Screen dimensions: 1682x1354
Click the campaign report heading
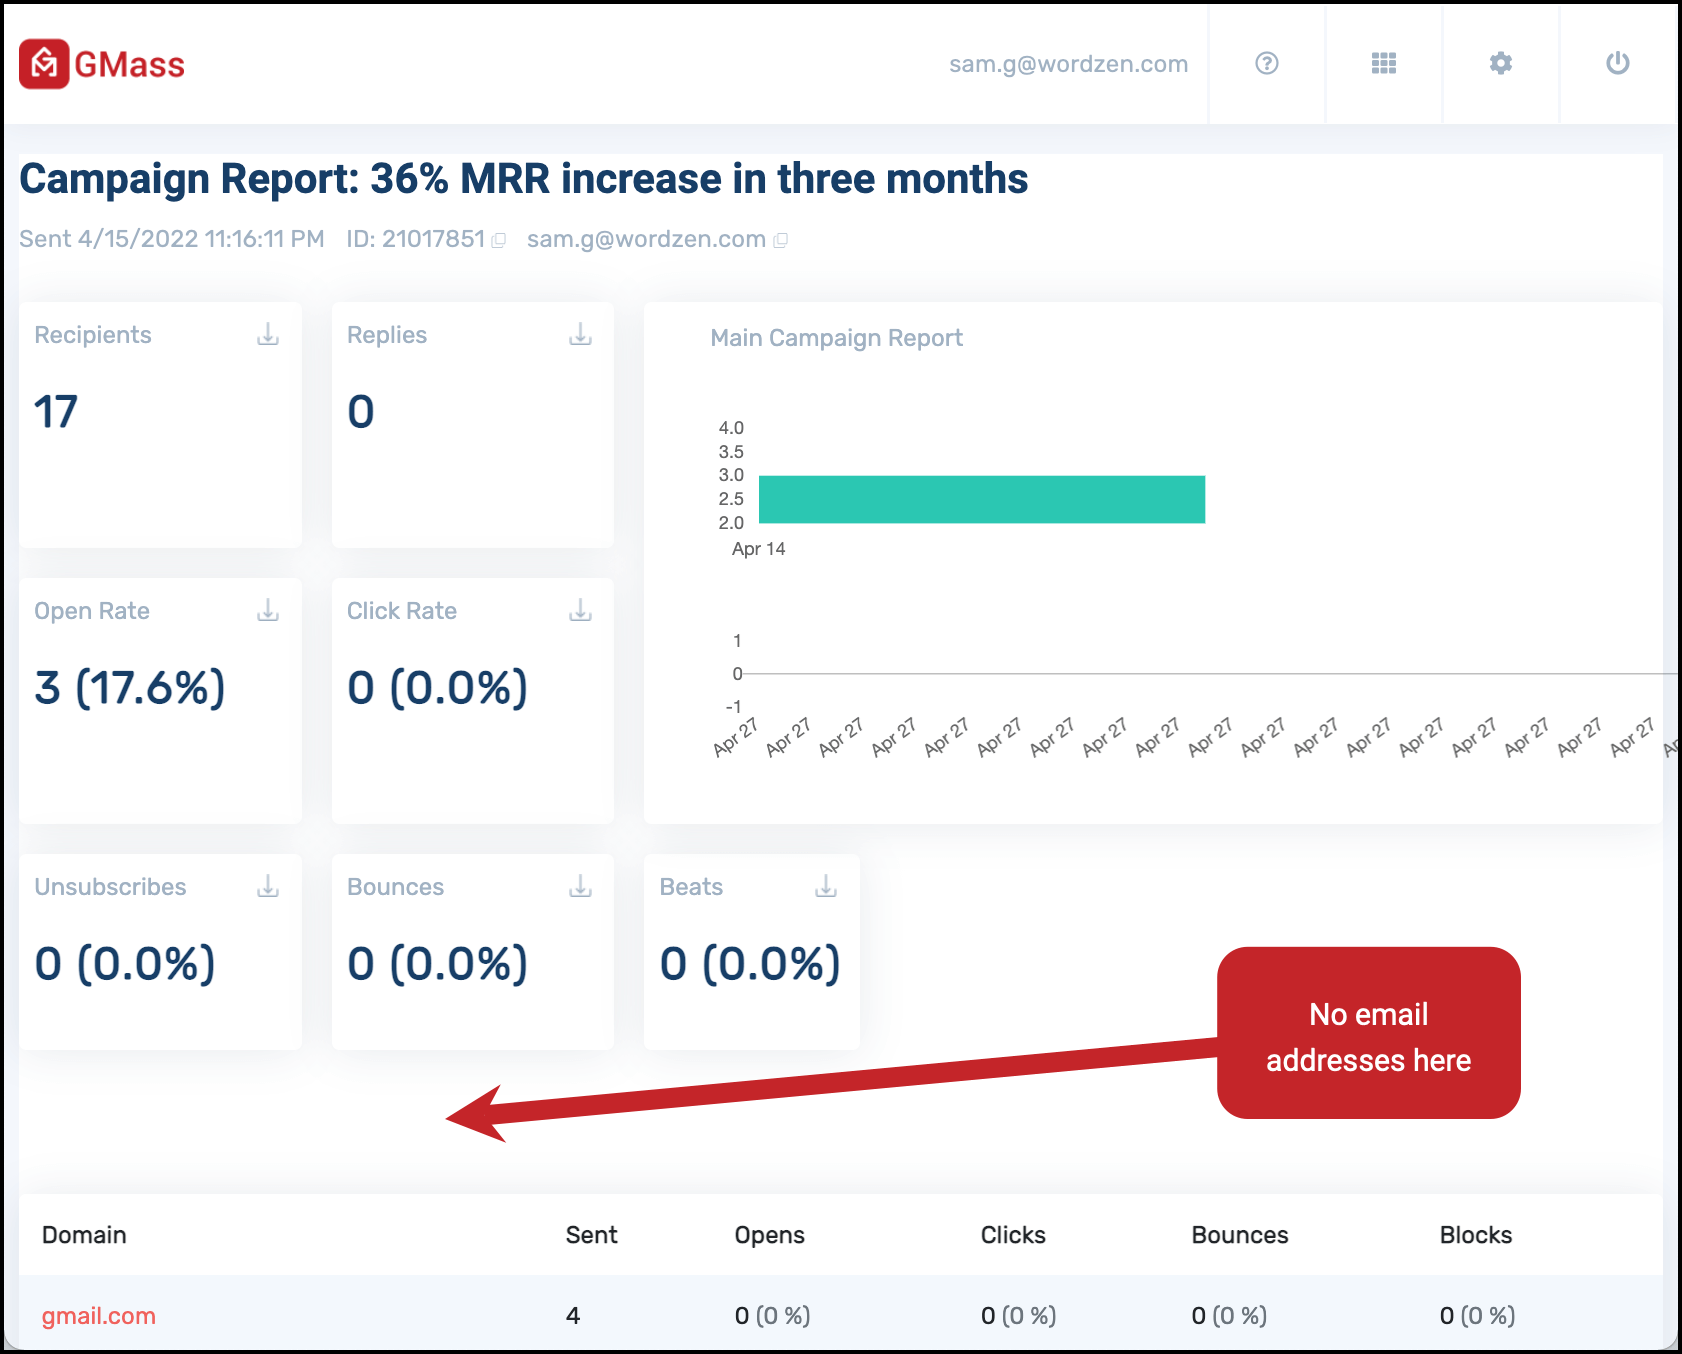click(523, 179)
